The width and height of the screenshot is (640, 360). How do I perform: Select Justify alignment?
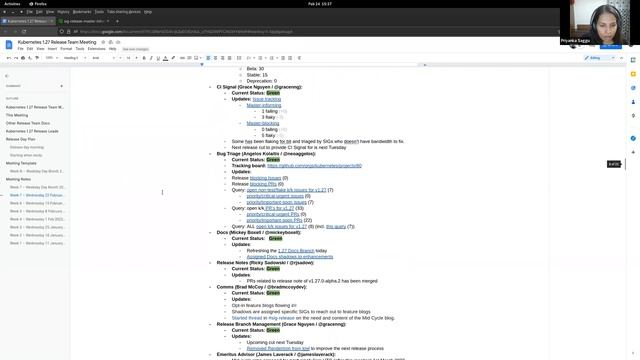click(x=229, y=58)
